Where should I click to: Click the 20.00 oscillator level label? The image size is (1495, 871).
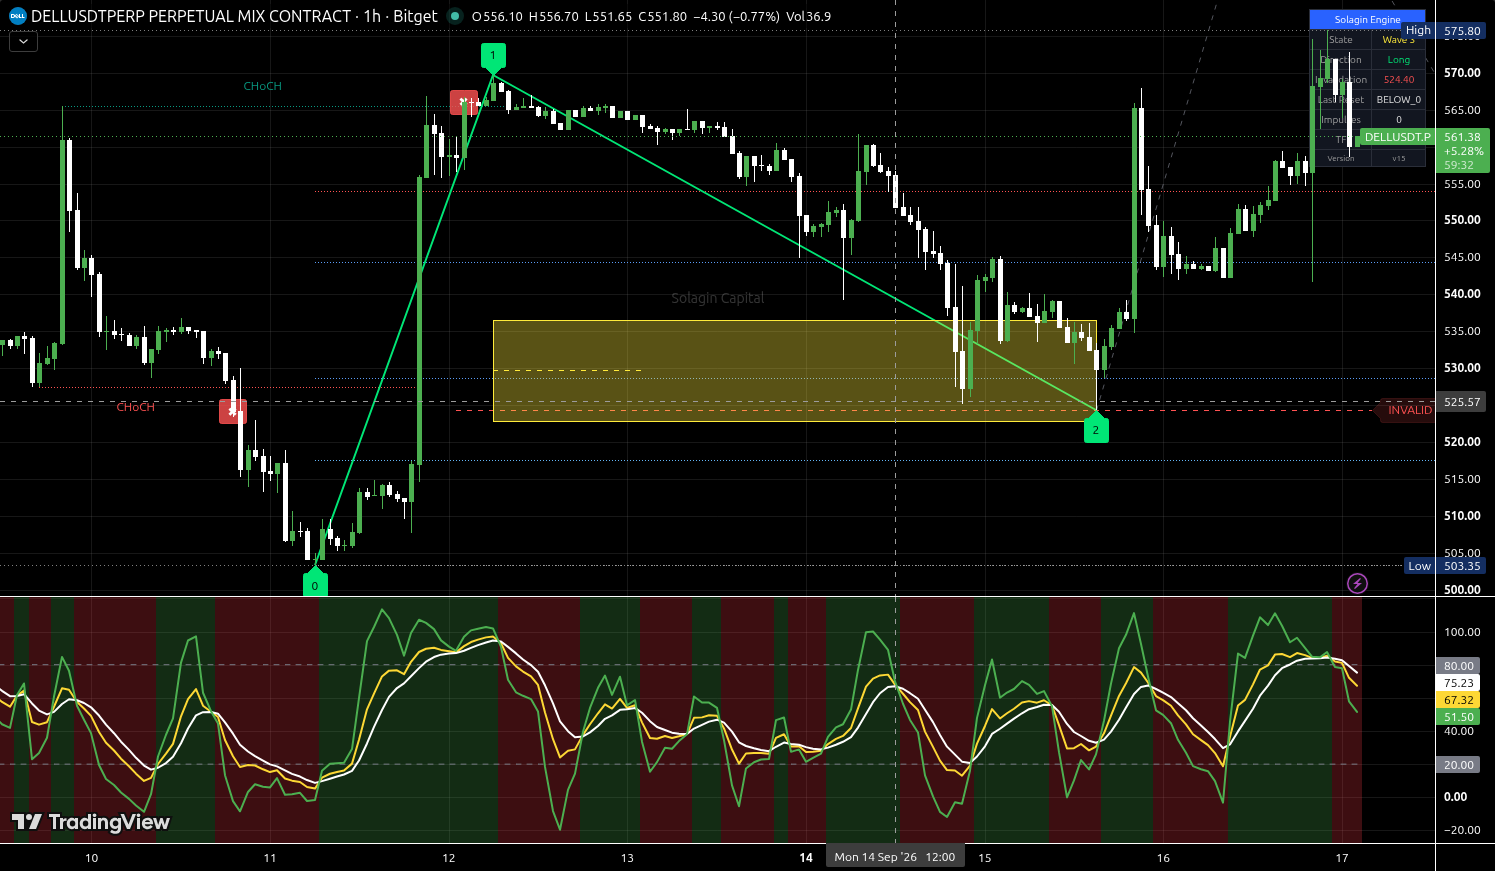coord(1459,765)
